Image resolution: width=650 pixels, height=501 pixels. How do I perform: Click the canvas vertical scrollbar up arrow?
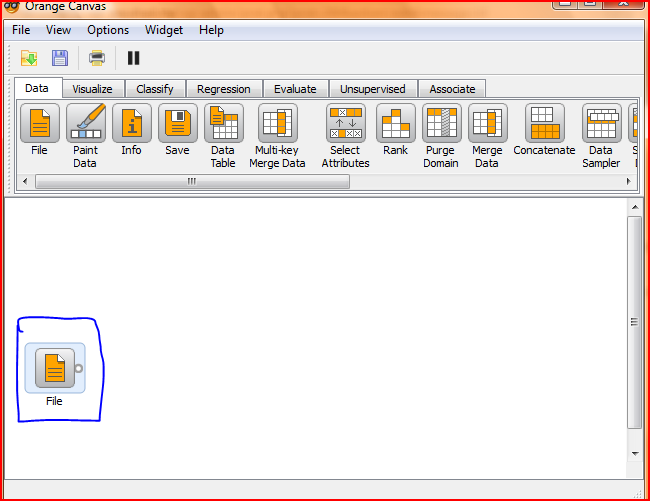[x=635, y=207]
